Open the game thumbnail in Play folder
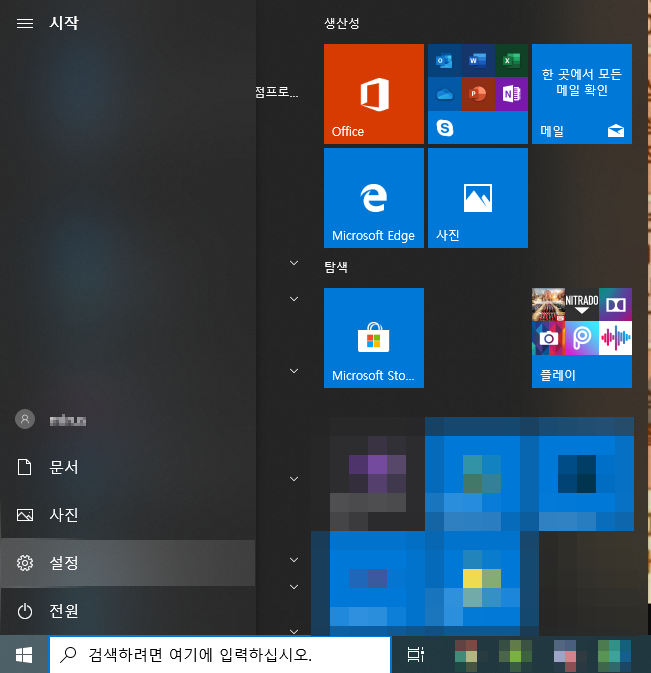The width and height of the screenshot is (651, 673). (x=548, y=304)
